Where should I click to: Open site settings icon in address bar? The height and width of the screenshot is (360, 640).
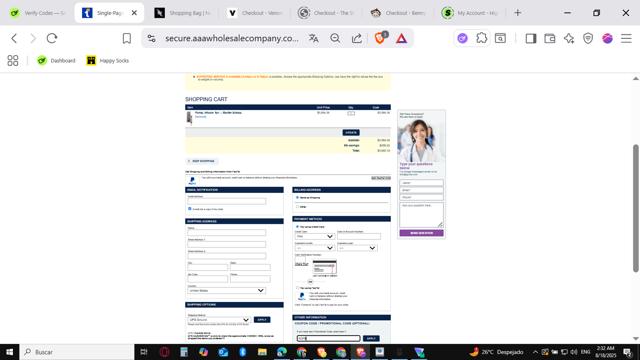(x=151, y=38)
